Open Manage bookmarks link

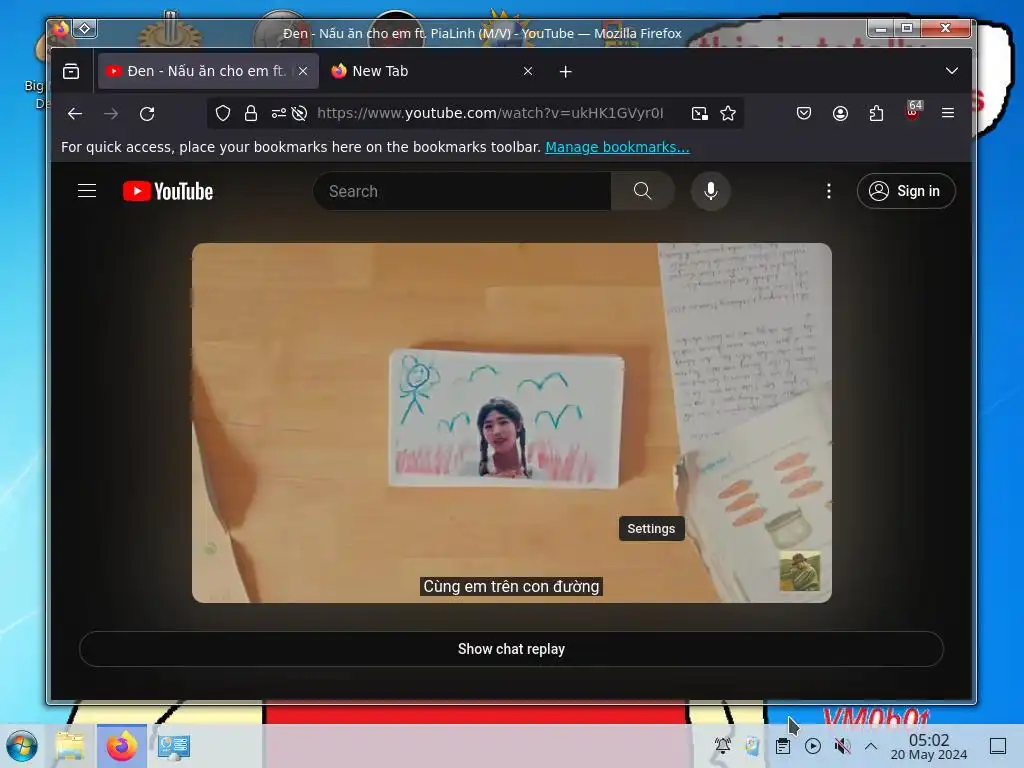(x=617, y=147)
